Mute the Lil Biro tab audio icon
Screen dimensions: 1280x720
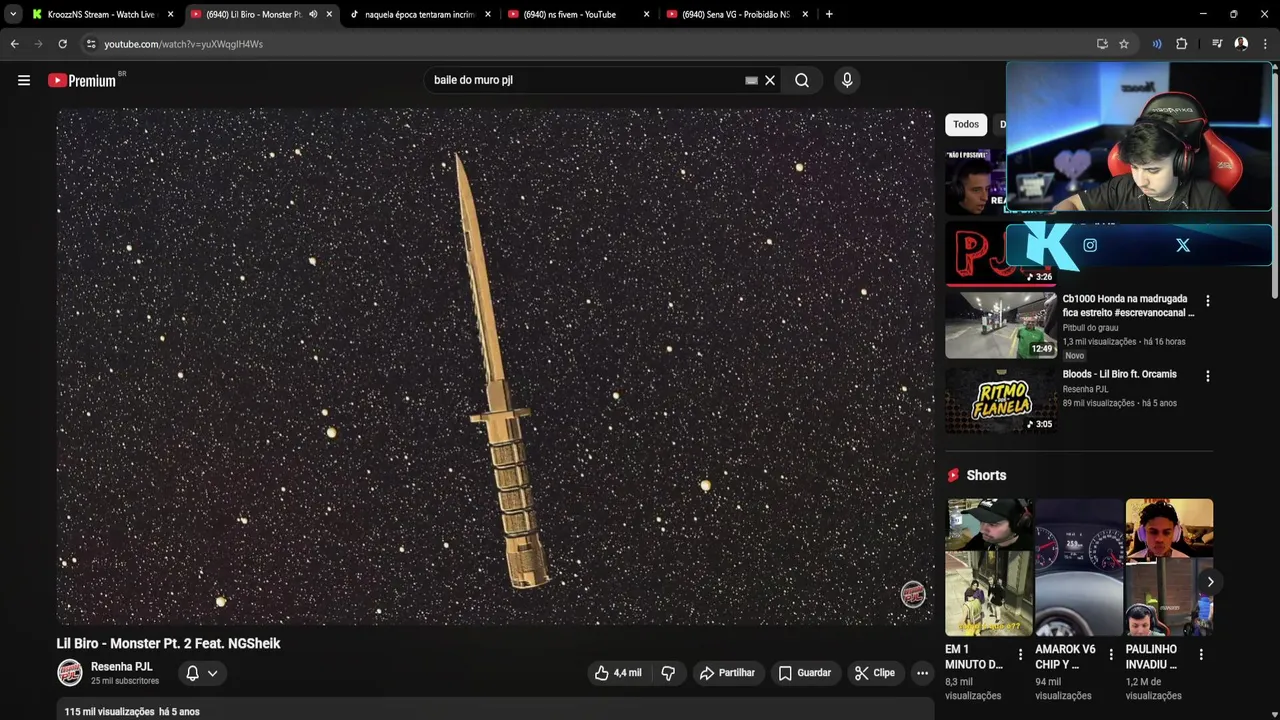click(313, 14)
